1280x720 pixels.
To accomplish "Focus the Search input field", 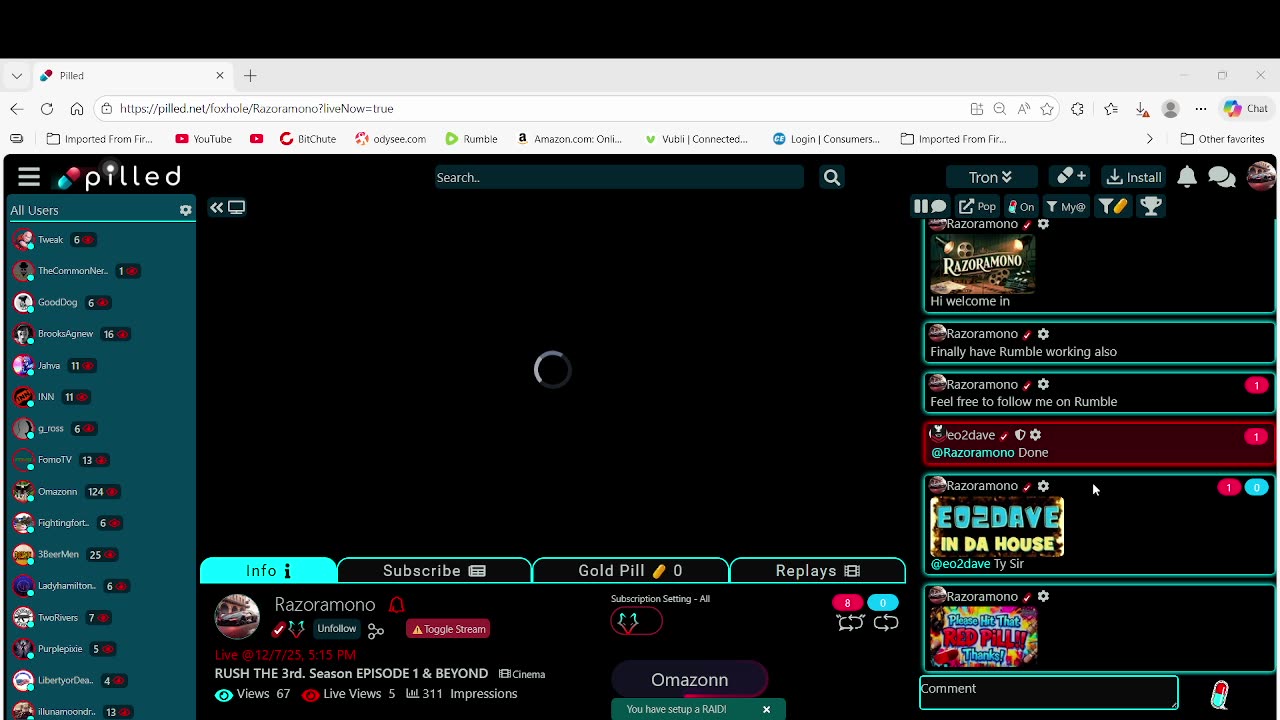I will tap(618, 177).
